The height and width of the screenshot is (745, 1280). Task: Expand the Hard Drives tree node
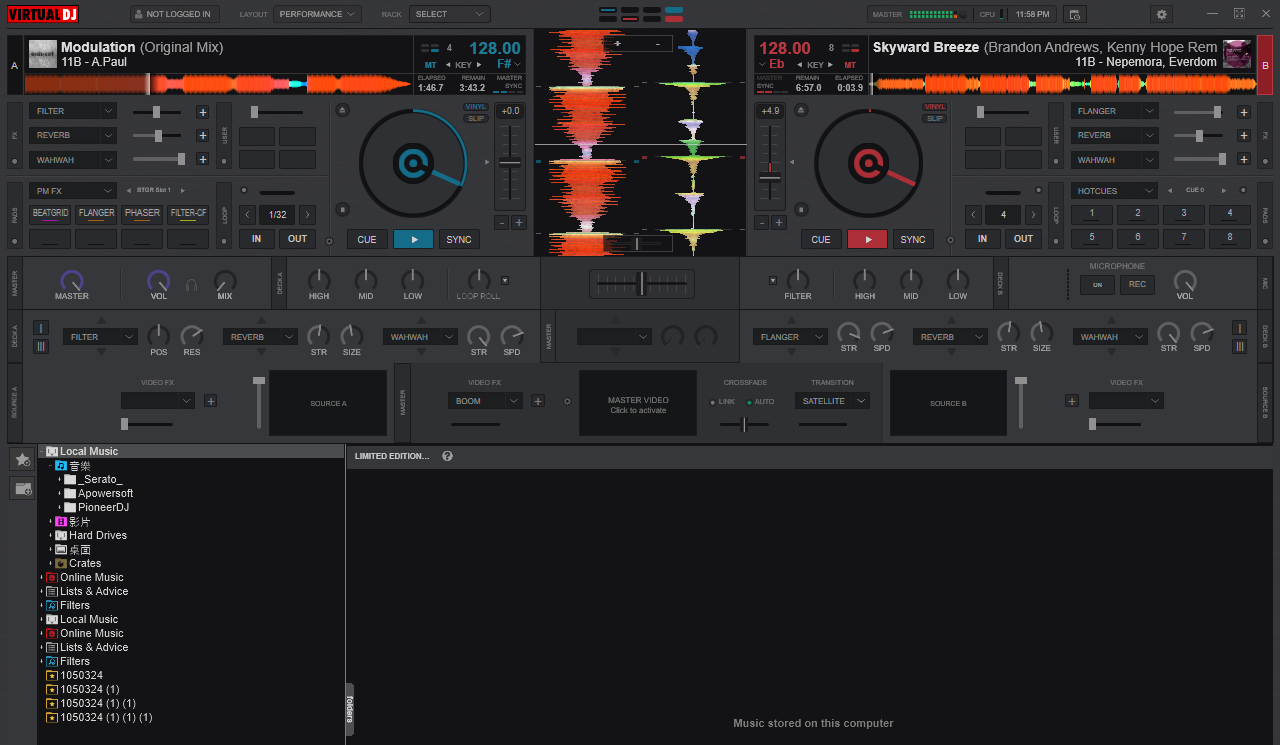pos(51,536)
